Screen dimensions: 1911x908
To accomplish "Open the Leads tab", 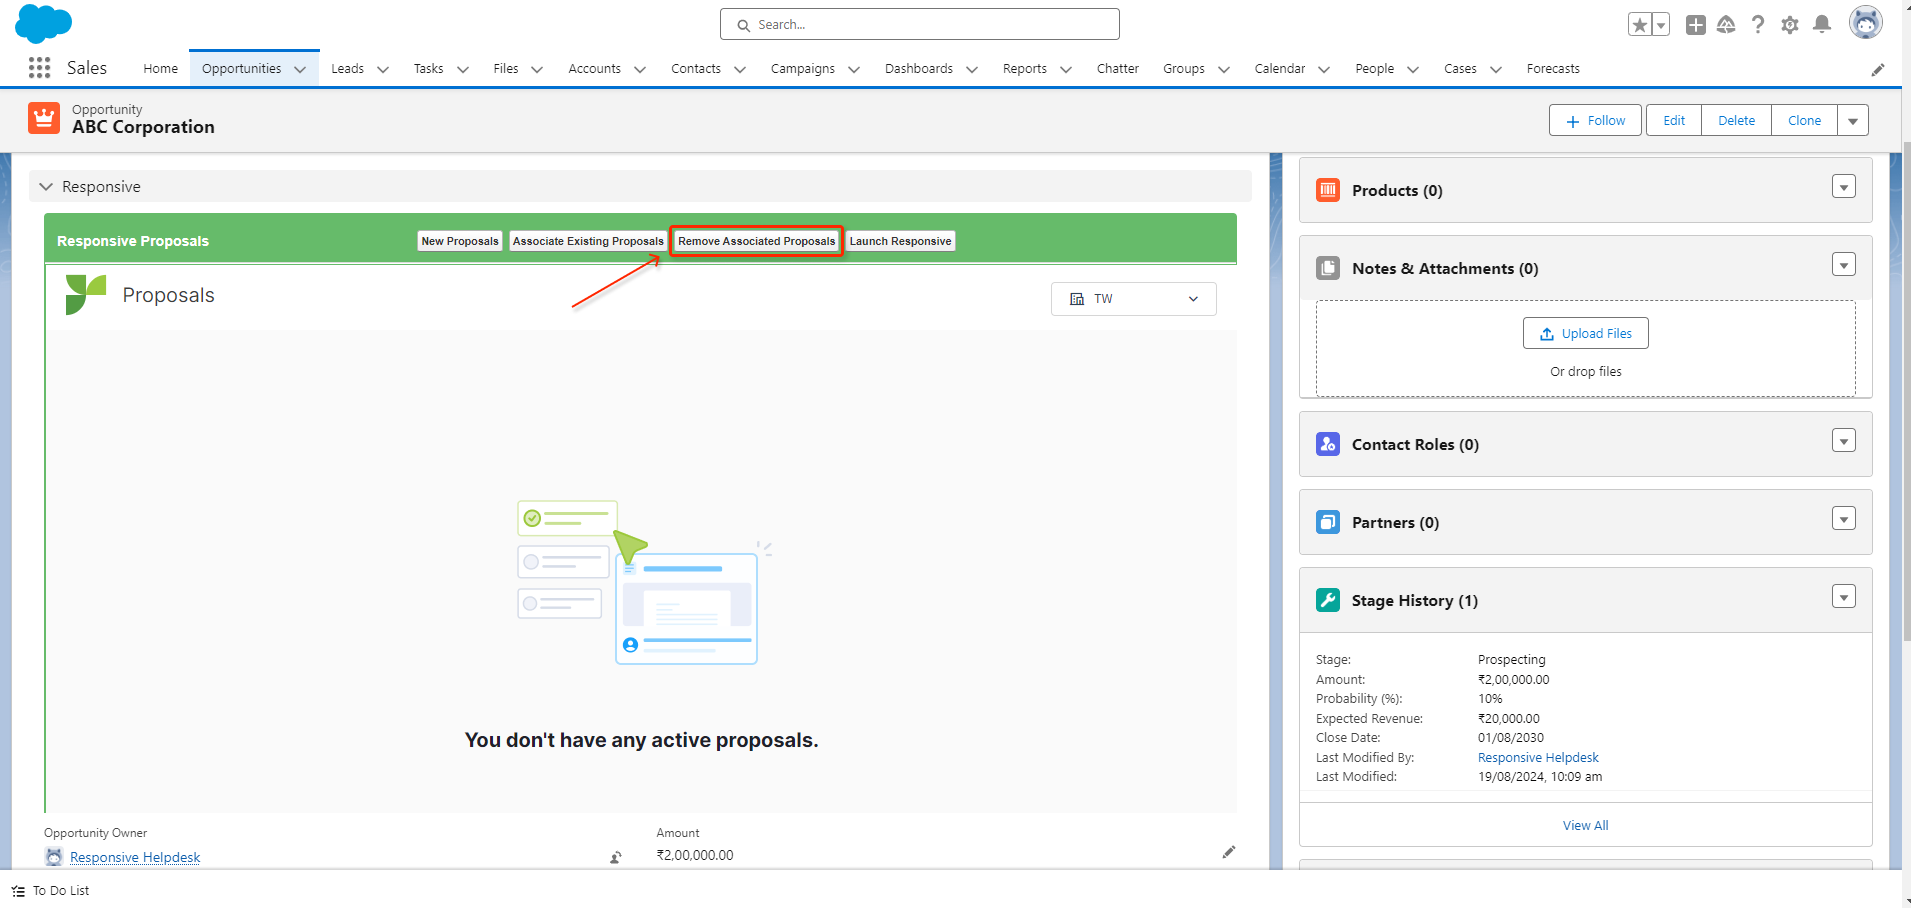I will [x=347, y=69].
